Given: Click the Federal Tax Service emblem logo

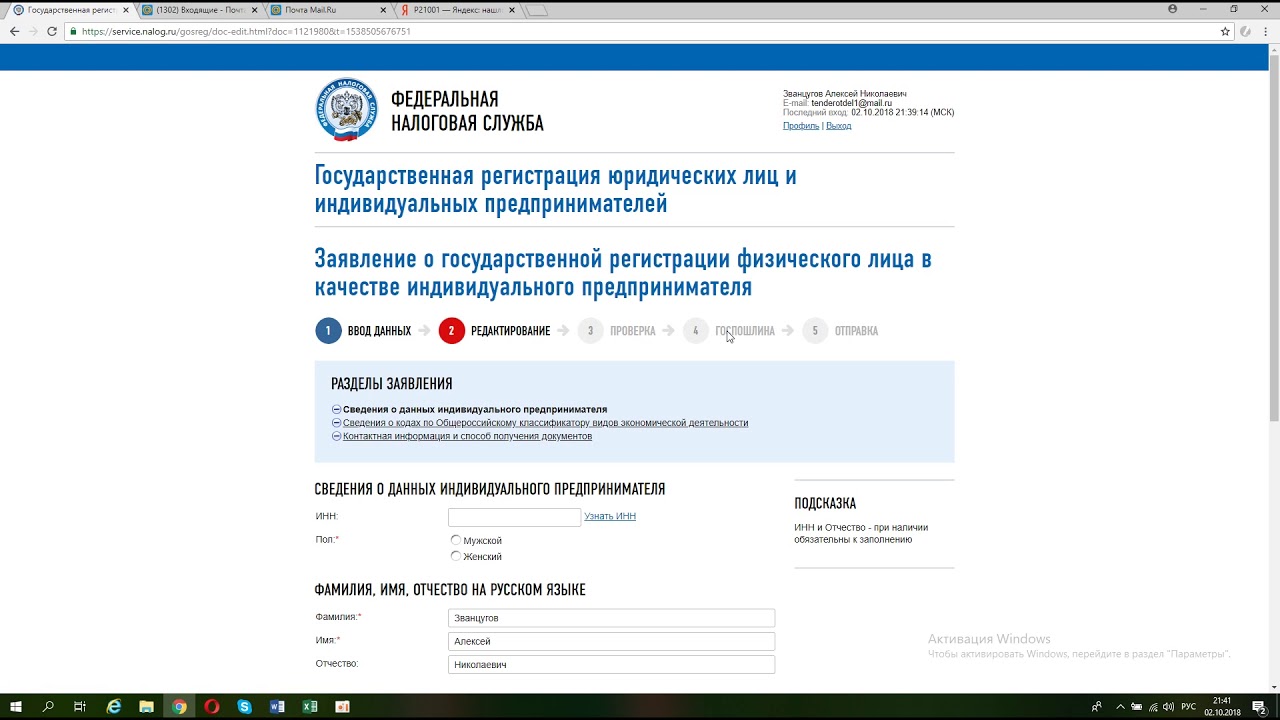Looking at the screenshot, I should coord(347,110).
